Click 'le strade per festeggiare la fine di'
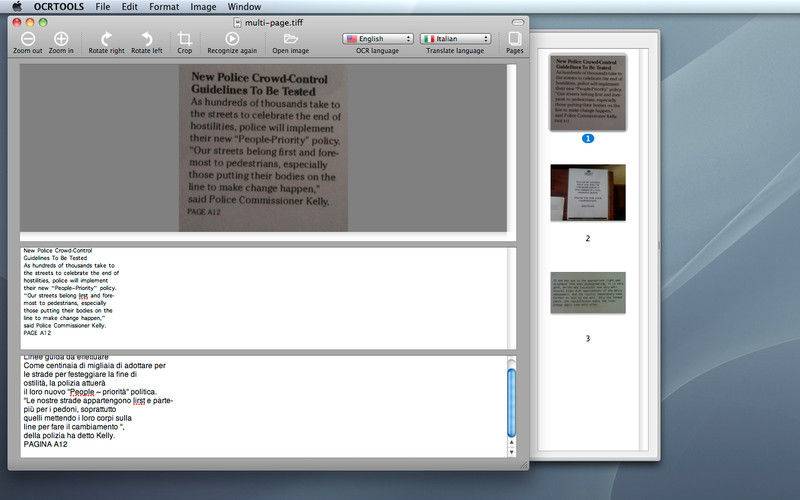This screenshot has height=500, width=800. pyautogui.click(x=80, y=374)
